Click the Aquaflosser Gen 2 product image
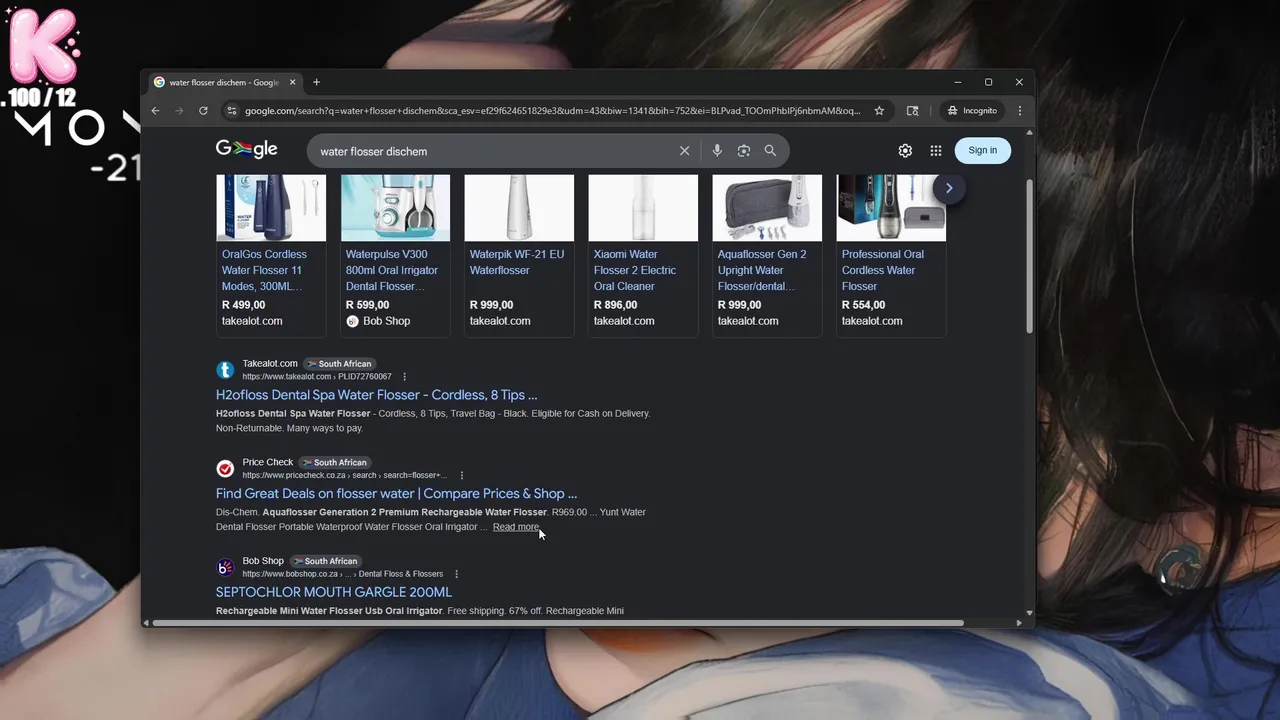This screenshot has height=720, width=1280. click(767, 208)
